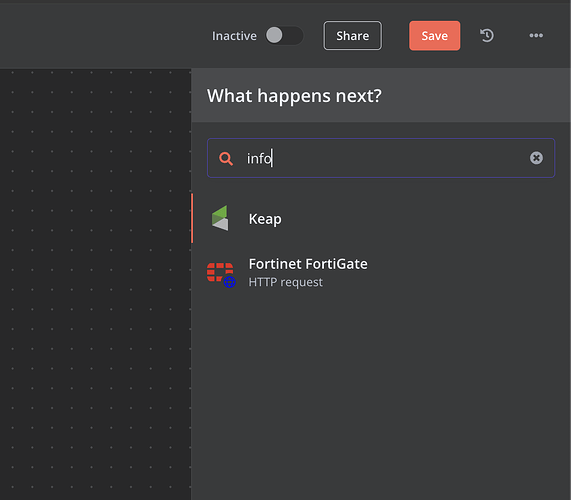Click the red Fortinet logo icon
Screen dimensions: 571x500
(220, 272)
